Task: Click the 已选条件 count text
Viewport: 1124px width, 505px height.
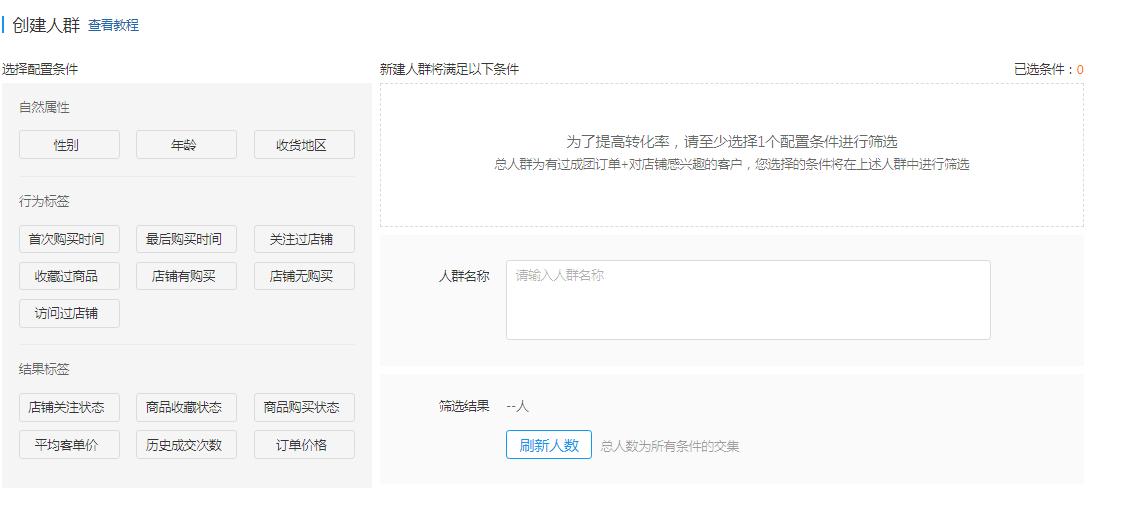Action: click(1049, 70)
